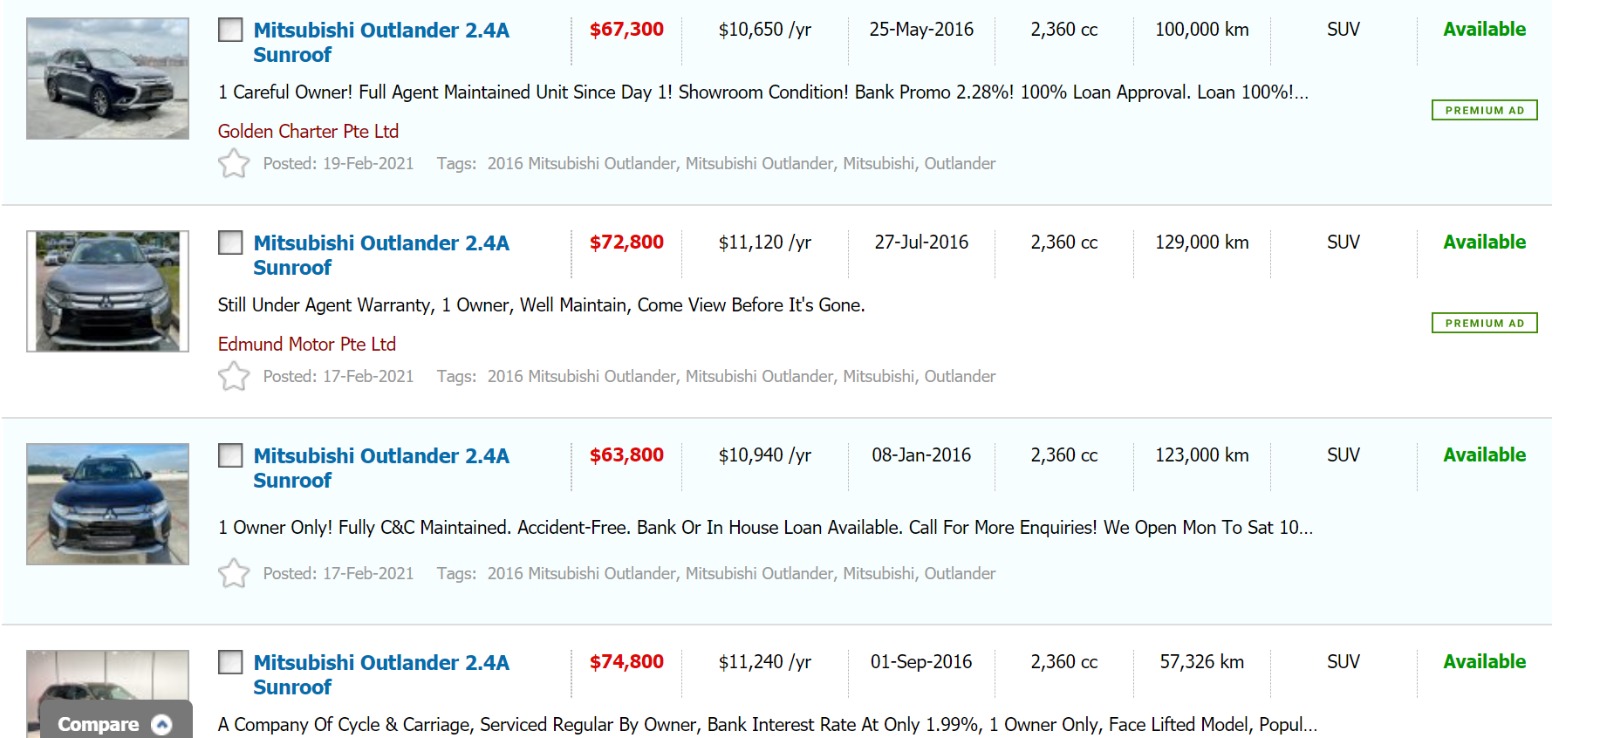Open the $74,800 Mitsubishi Outlander 2.4A Sunroof title
Screen dimensions: 1600x738
click(380, 674)
